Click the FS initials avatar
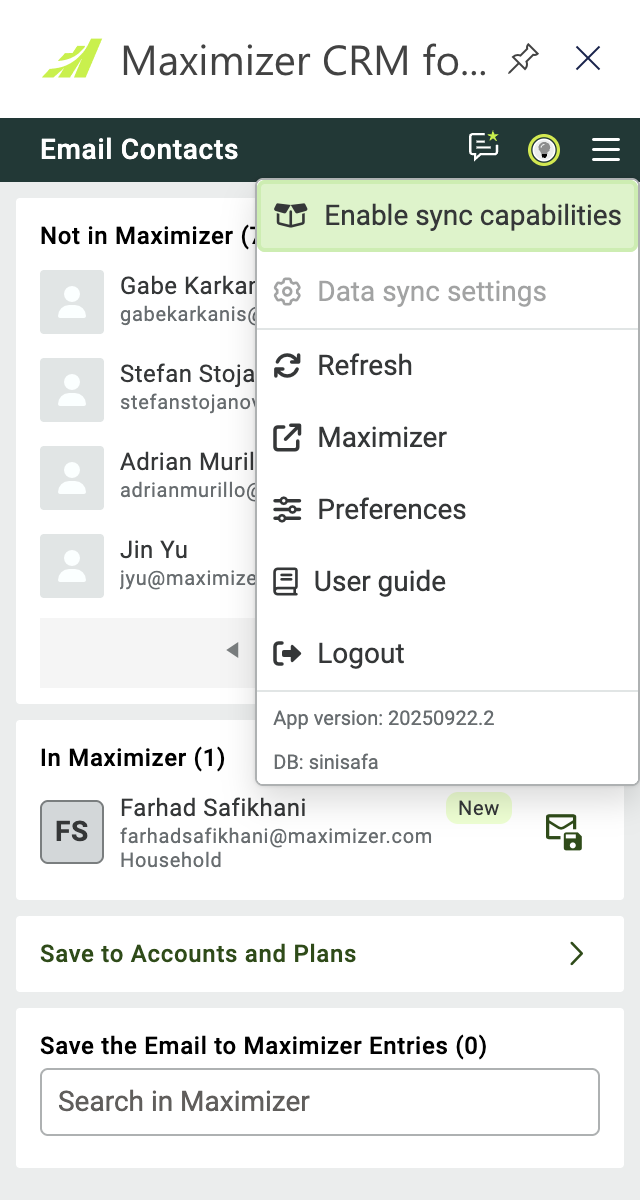 coord(72,831)
